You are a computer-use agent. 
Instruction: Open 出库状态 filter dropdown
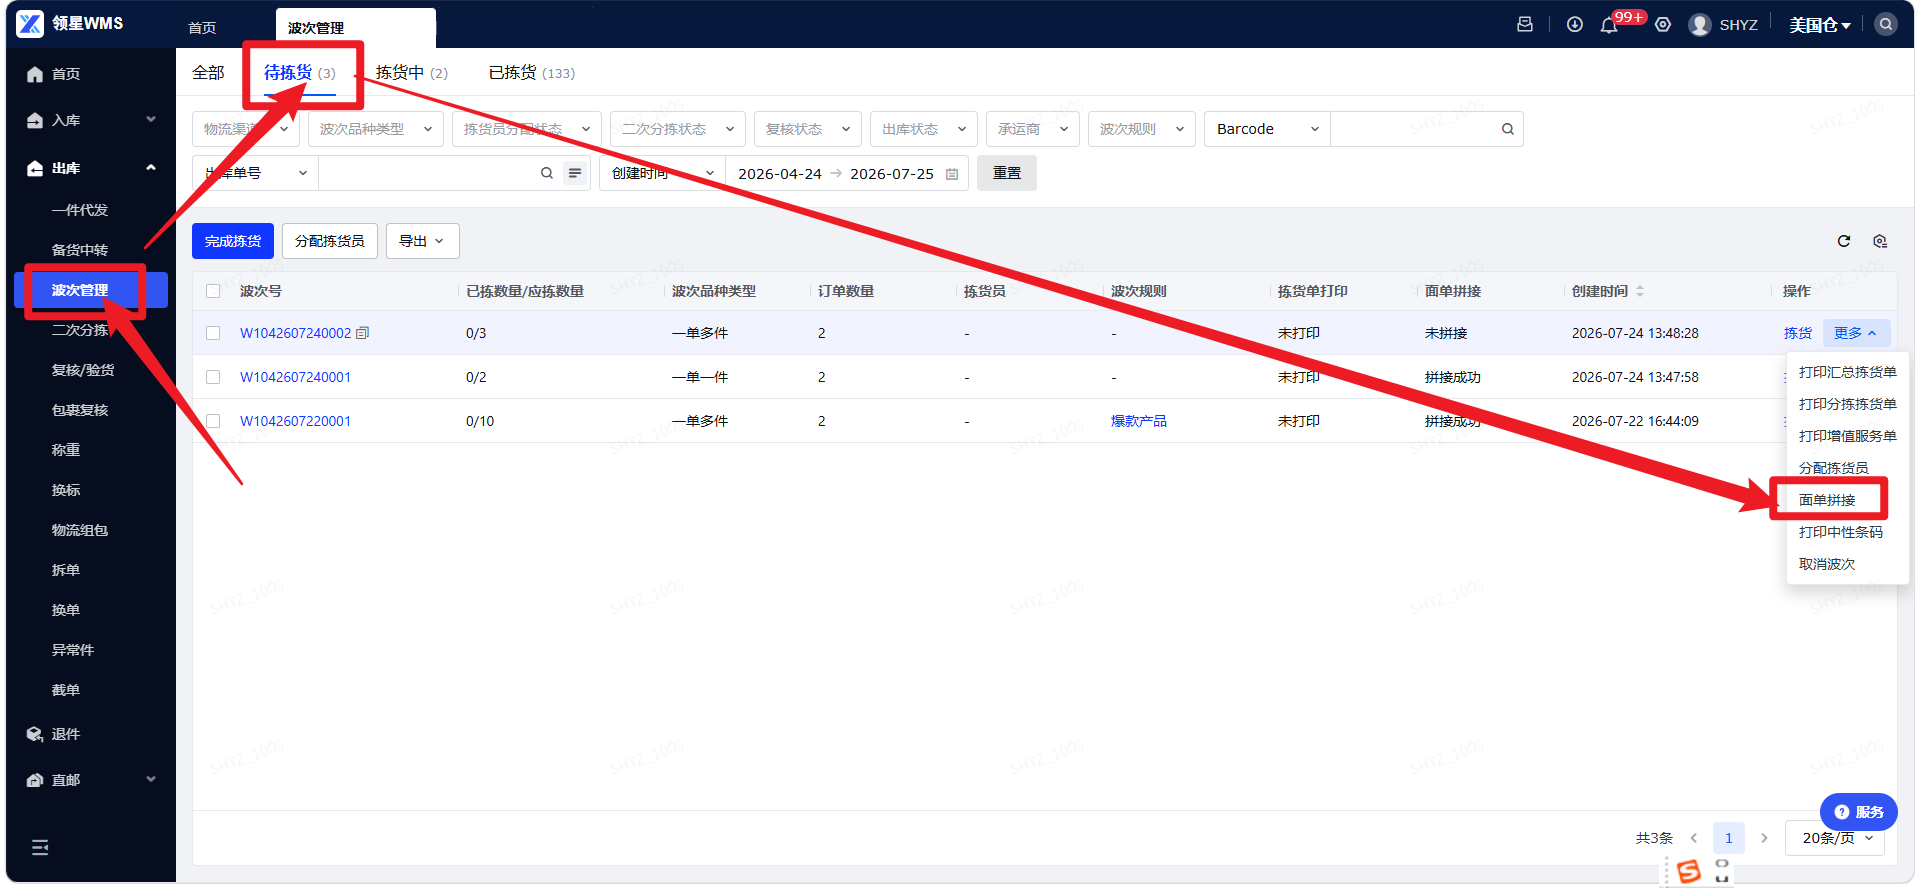pos(924,129)
